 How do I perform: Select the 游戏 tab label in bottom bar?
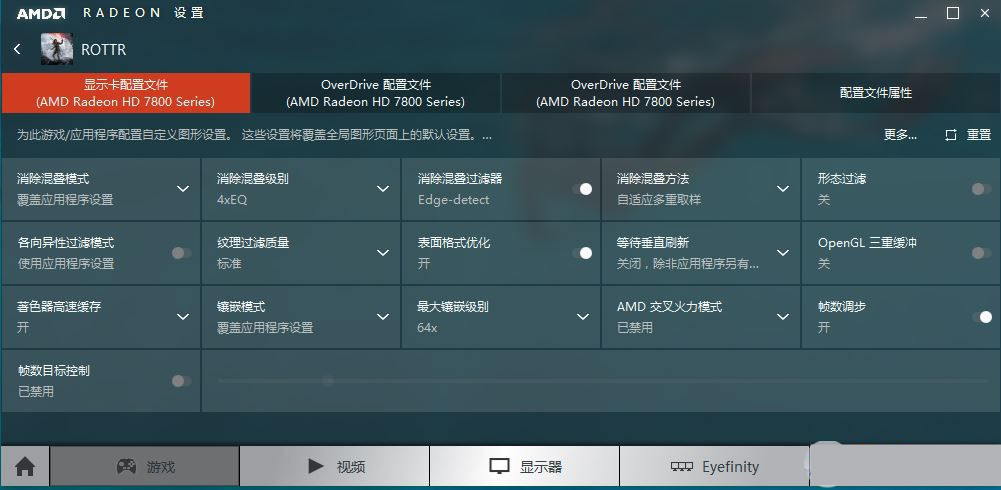pos(161,467)
